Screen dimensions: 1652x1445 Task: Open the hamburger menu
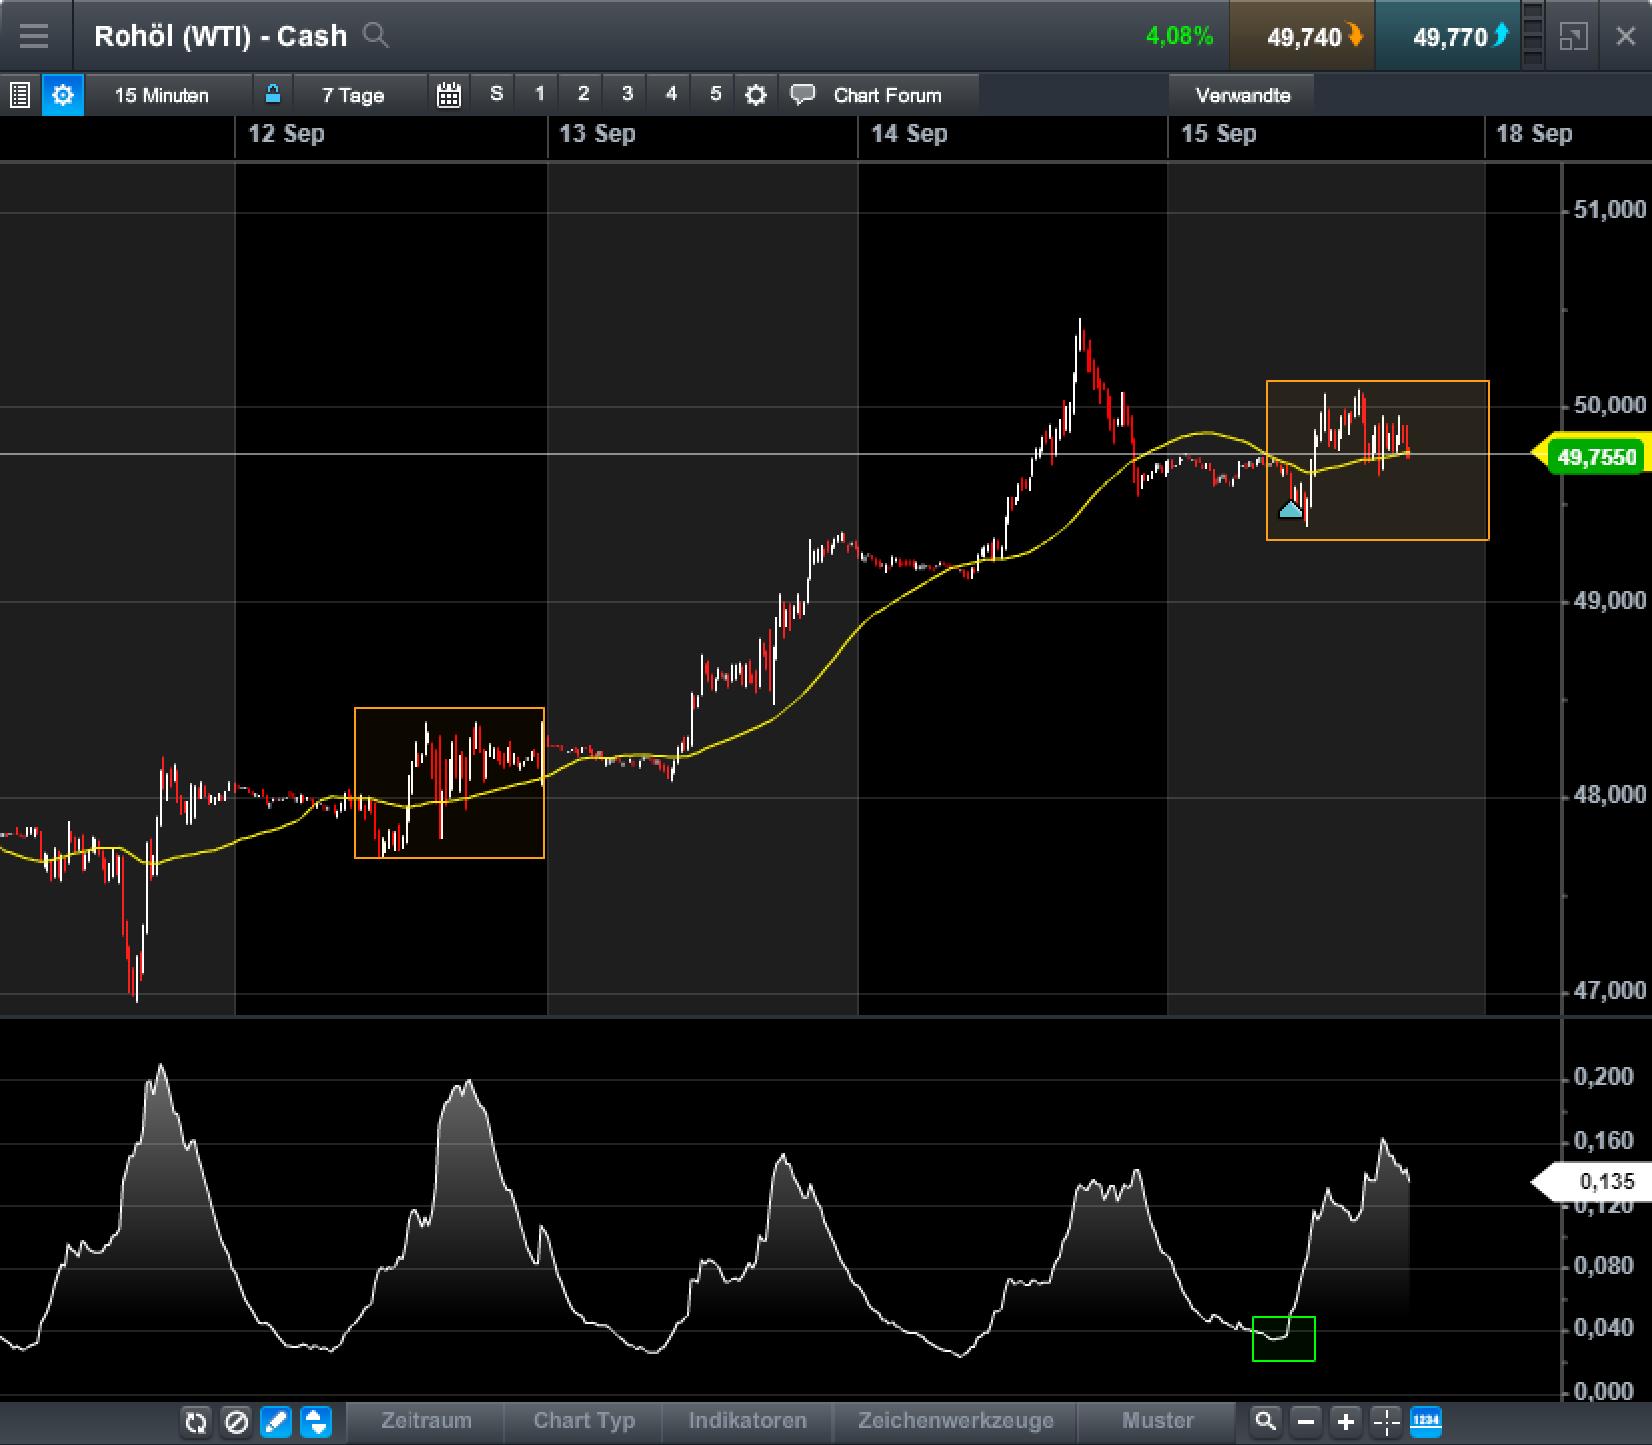35,36
